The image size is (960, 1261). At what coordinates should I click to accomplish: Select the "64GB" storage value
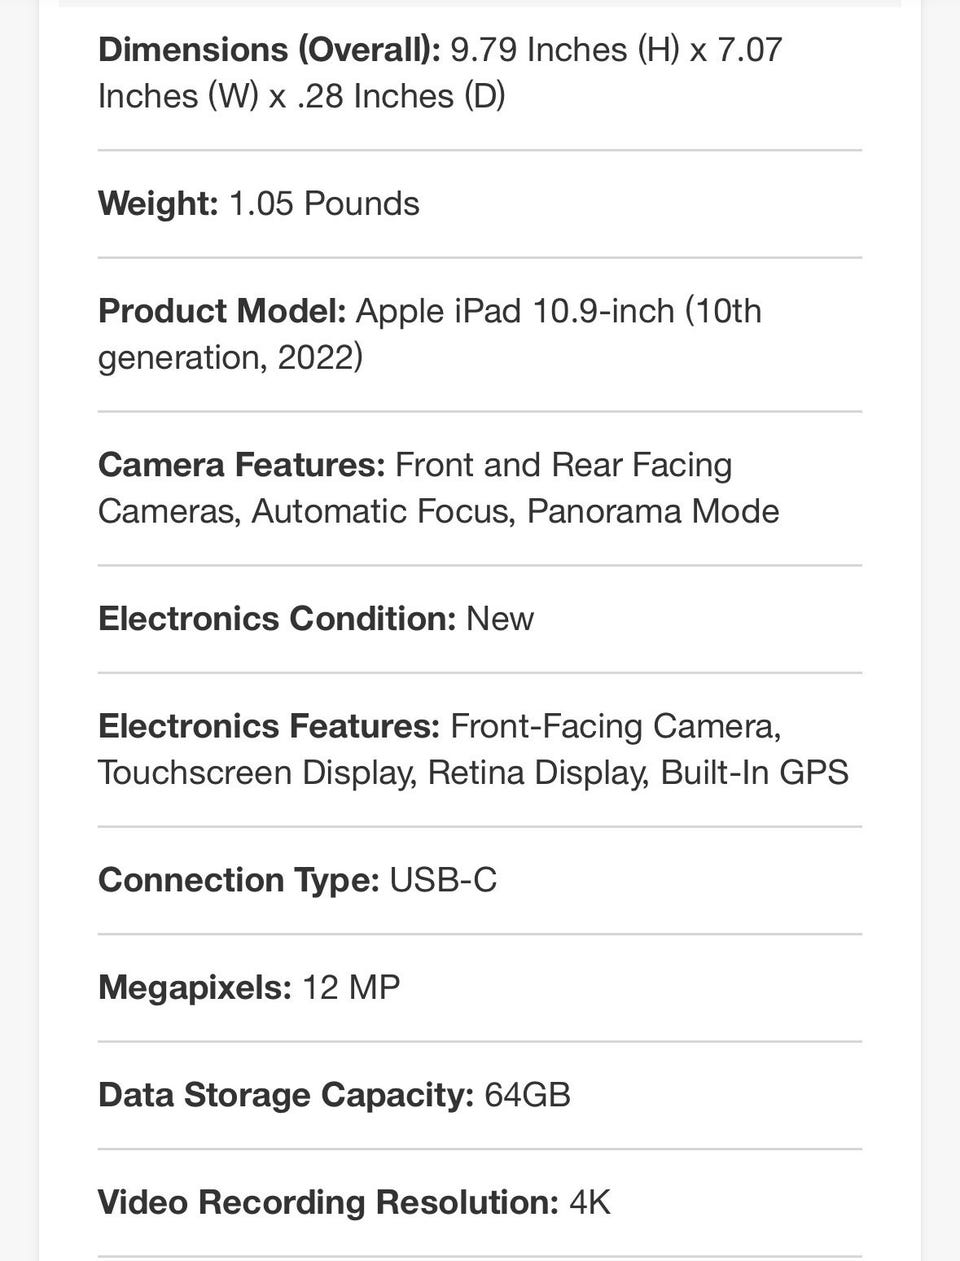click(527, 1095)
